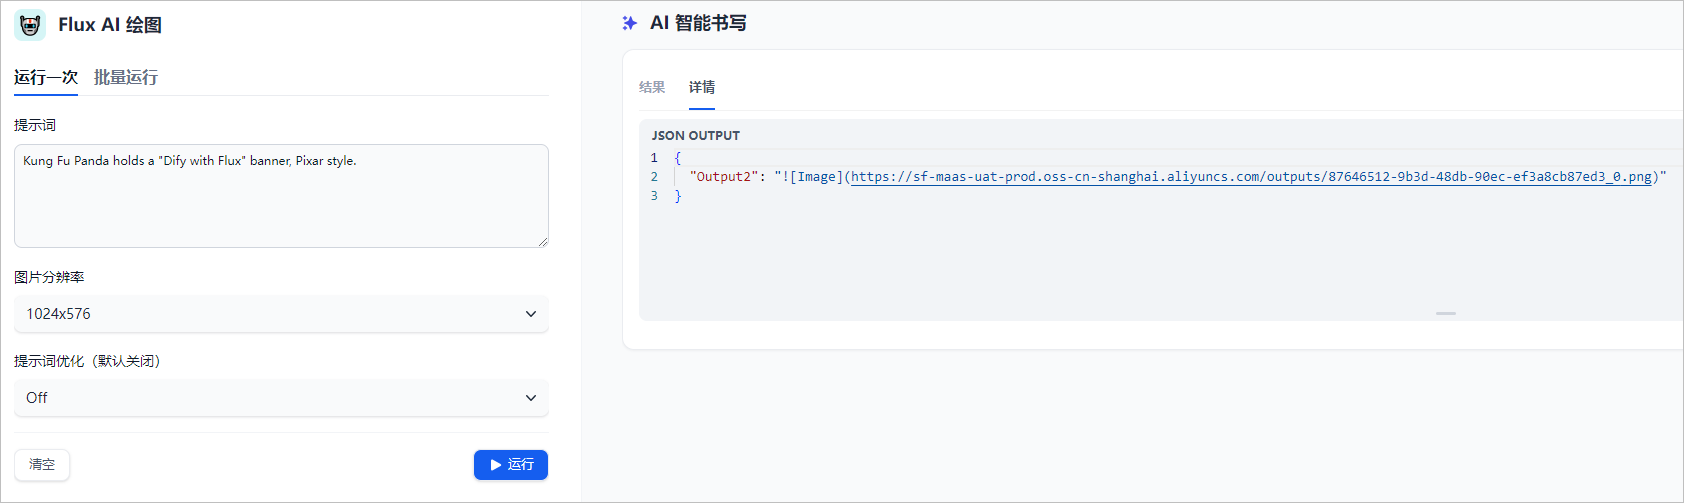
Task: Click the JSON panel bottom drag handle
Action: click(1446, 313)
